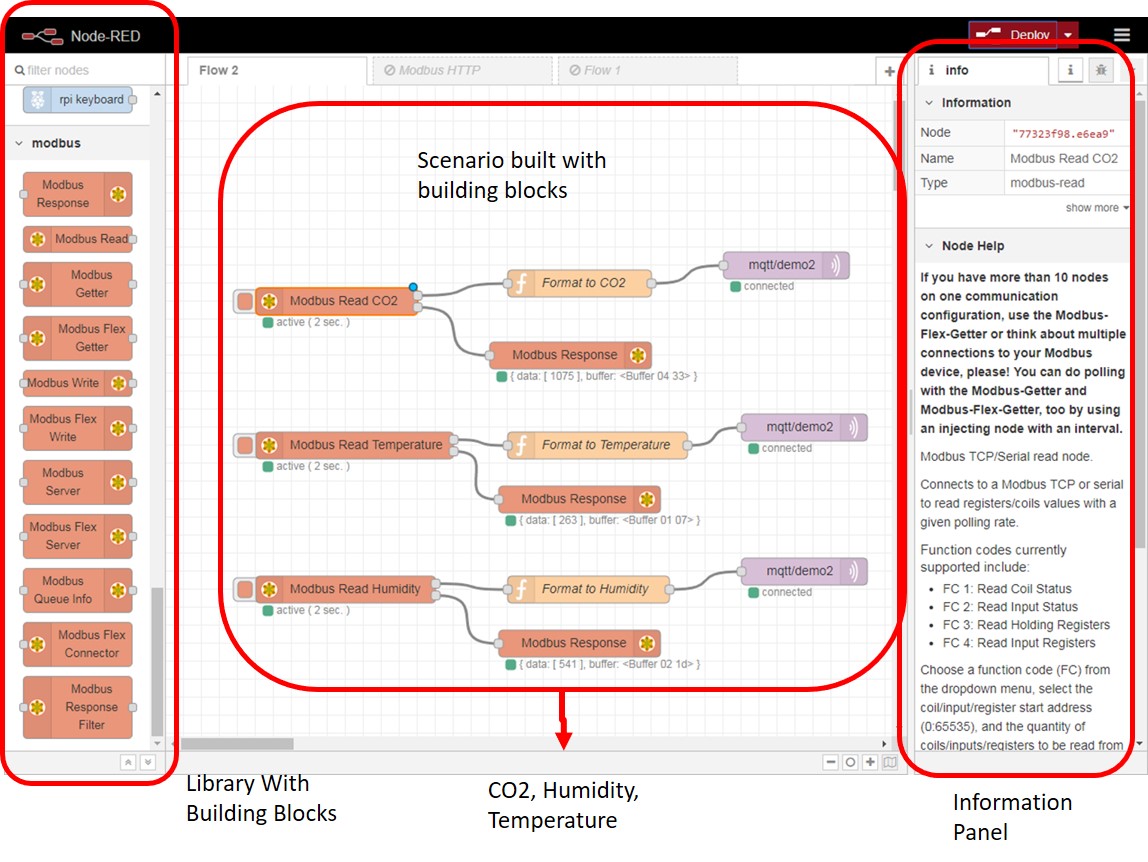
Task: Click the Name value Modbus Read CO2
Action: pos(1064,158)
